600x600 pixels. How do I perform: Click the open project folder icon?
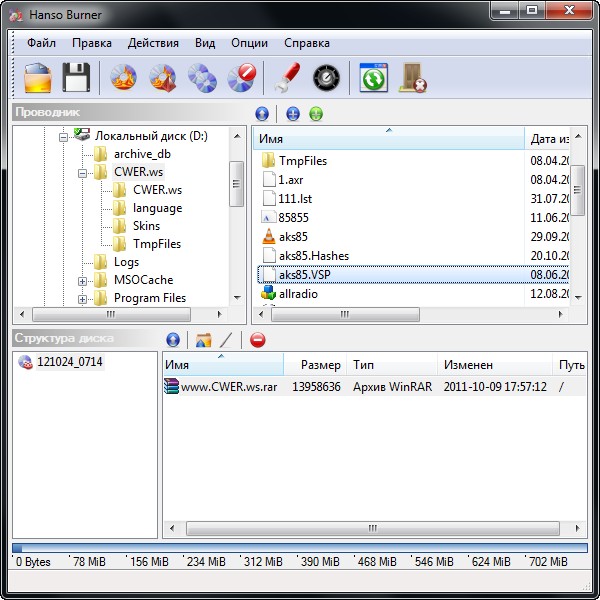click(x=38, y=77)
